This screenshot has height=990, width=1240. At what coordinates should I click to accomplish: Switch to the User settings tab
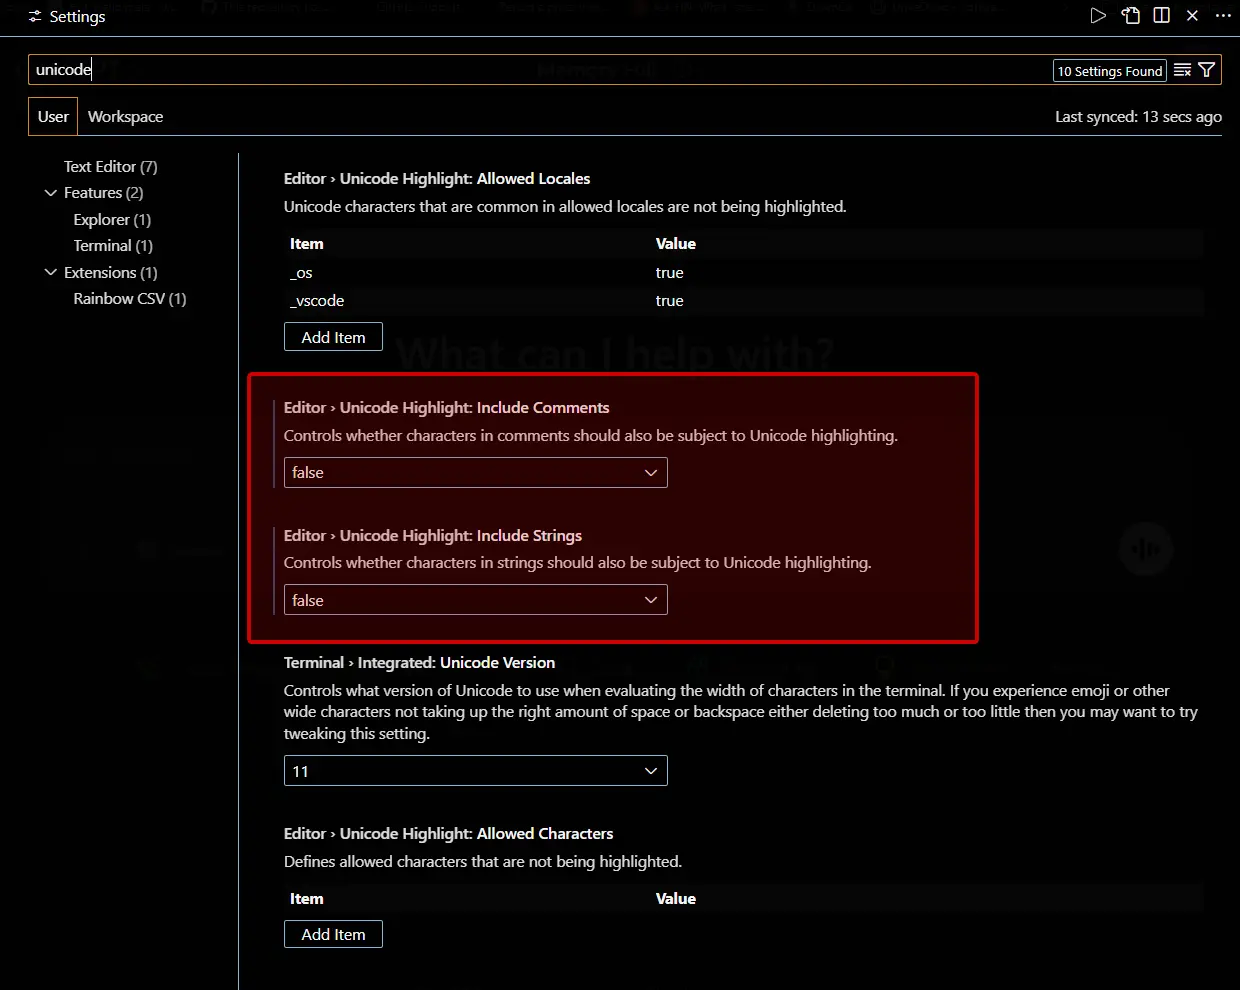click(53, 117)
